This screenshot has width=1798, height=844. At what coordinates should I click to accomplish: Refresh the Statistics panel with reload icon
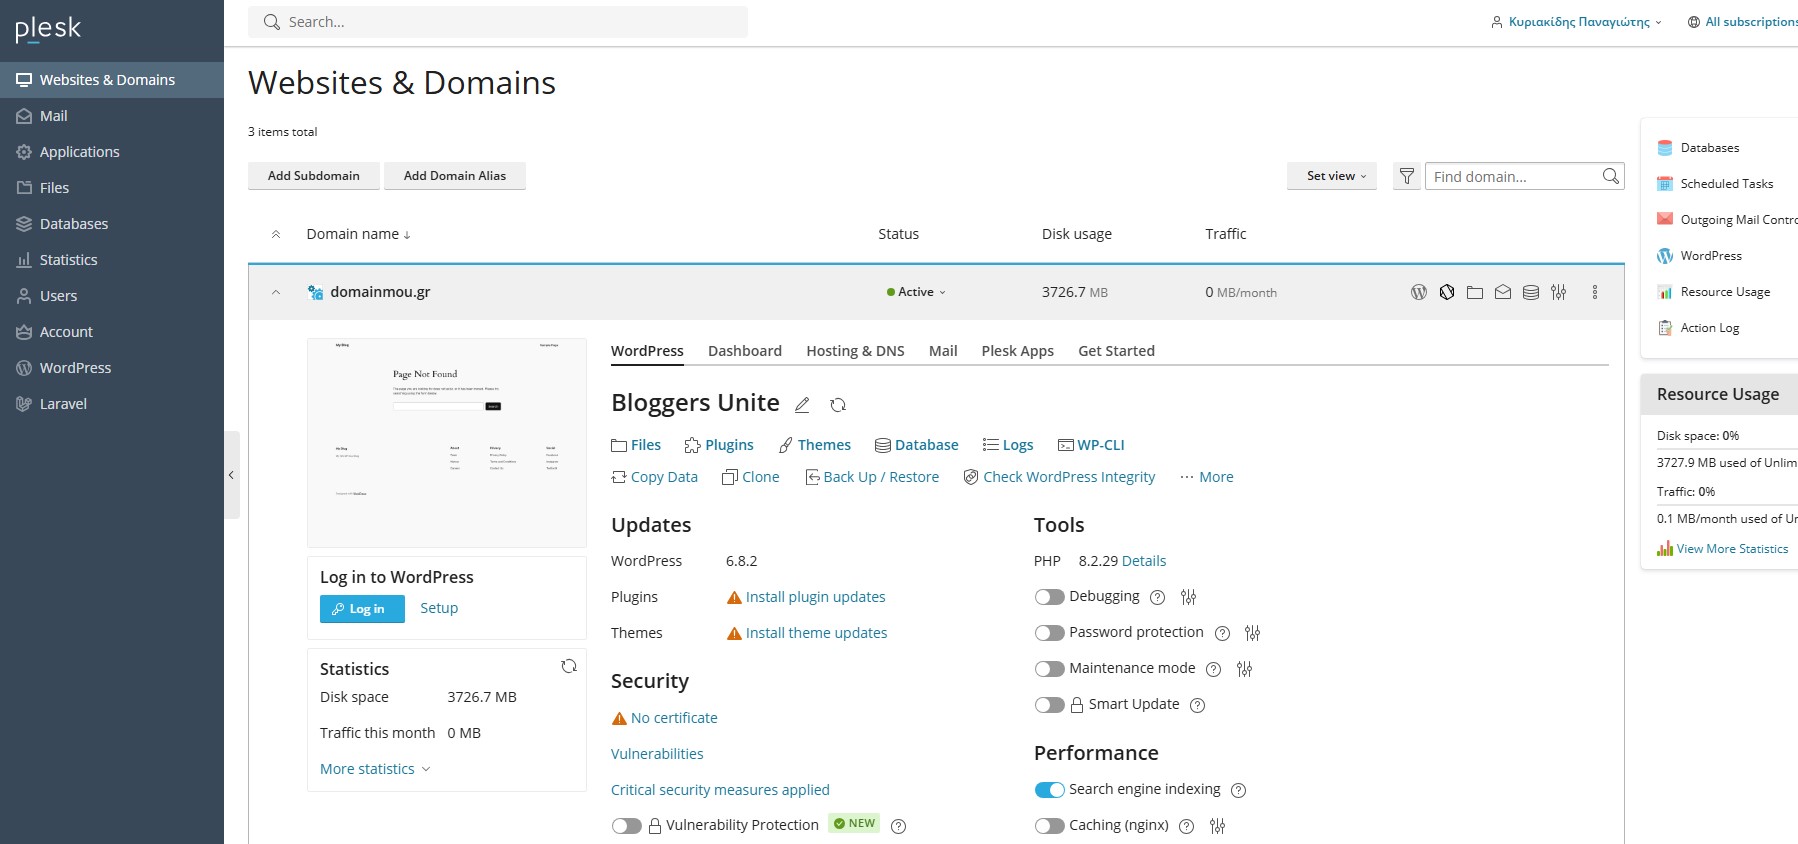point(569,666)
